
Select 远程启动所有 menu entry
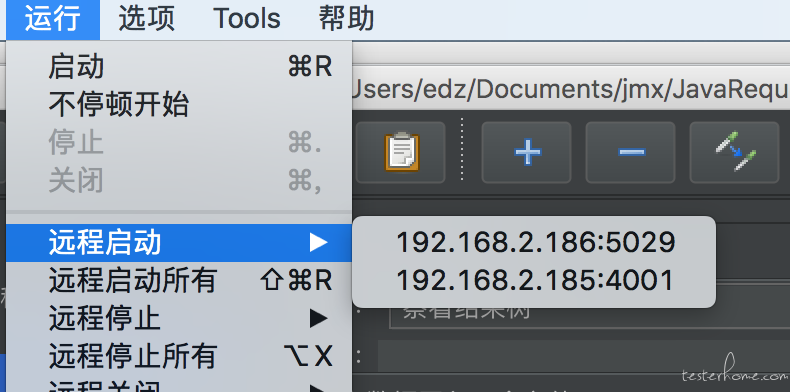click(x=179, y=280)
